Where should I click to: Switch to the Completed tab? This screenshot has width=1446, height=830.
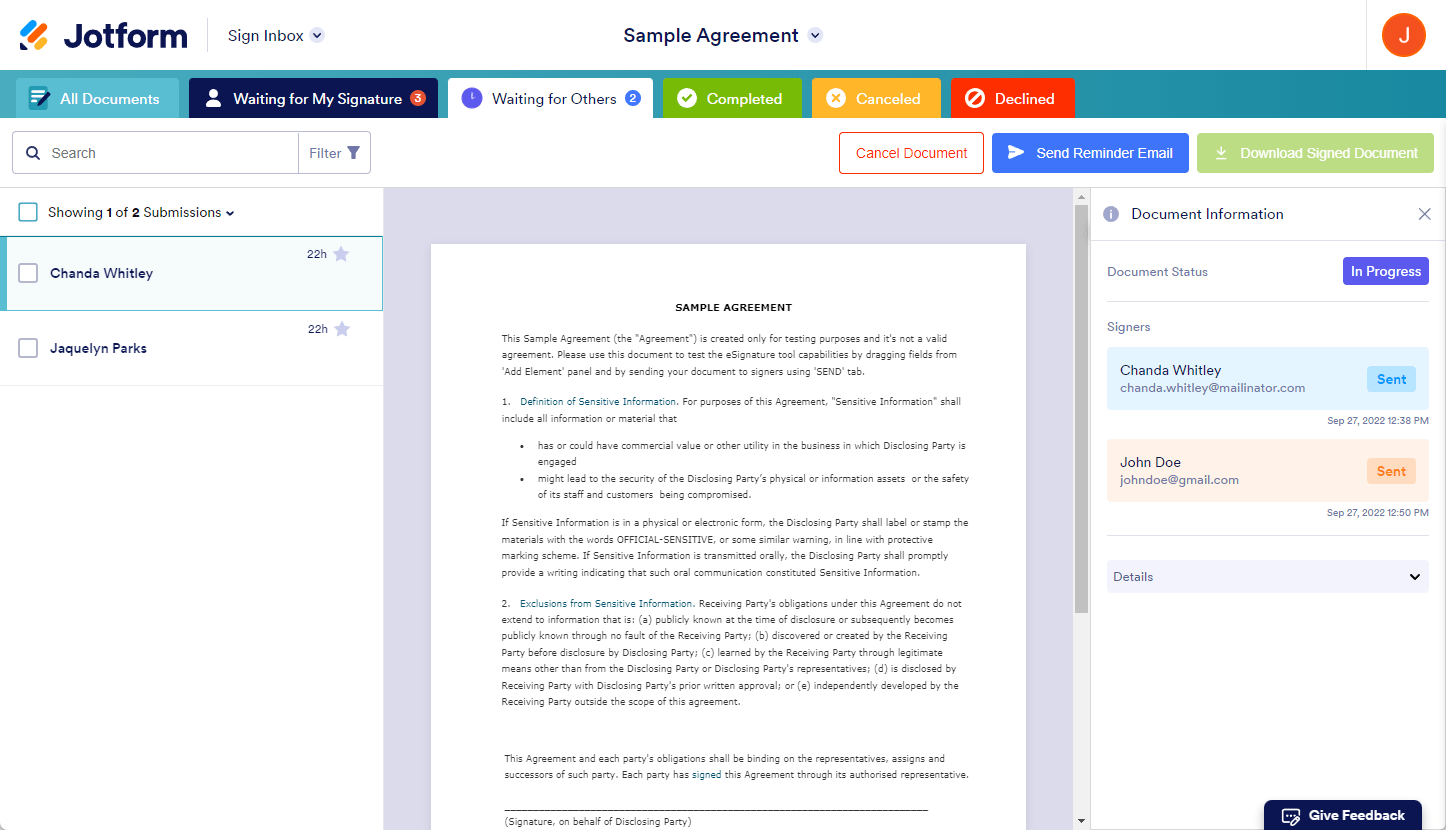pyautogui.click(x=732, y=98)
